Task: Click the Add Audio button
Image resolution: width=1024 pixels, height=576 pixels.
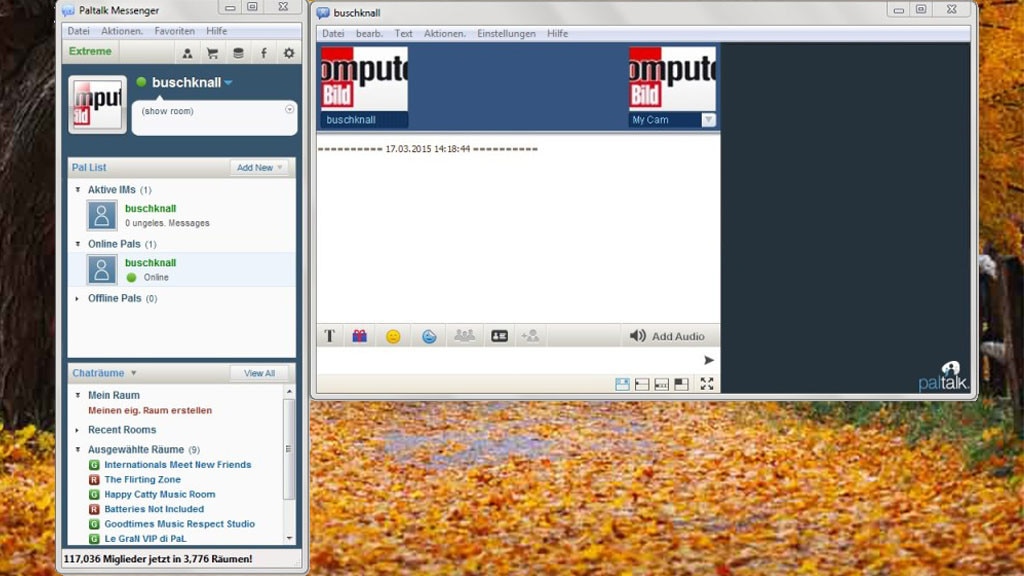Action: (668, 335)
